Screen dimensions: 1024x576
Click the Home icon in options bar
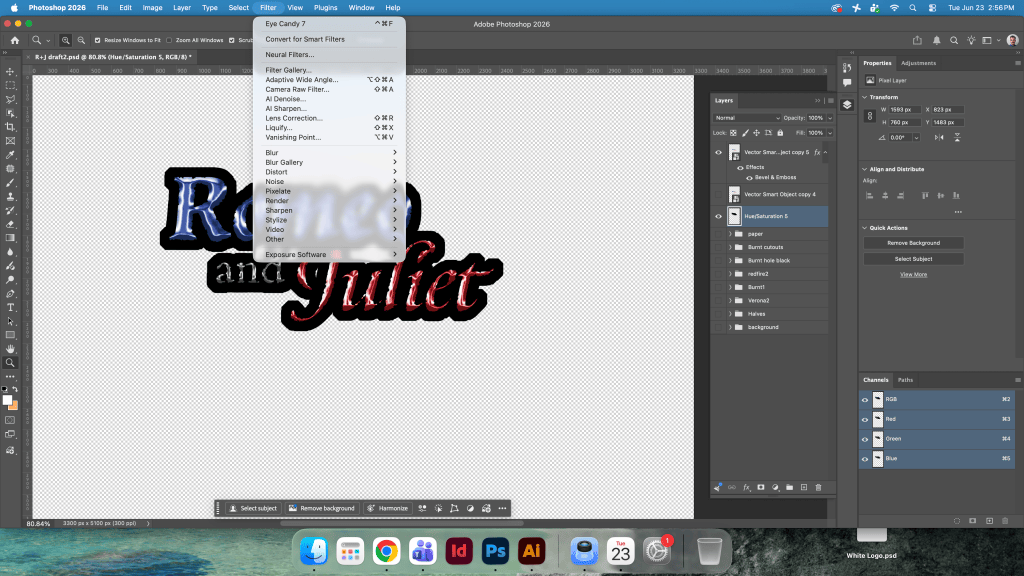[x=14, y=40]
